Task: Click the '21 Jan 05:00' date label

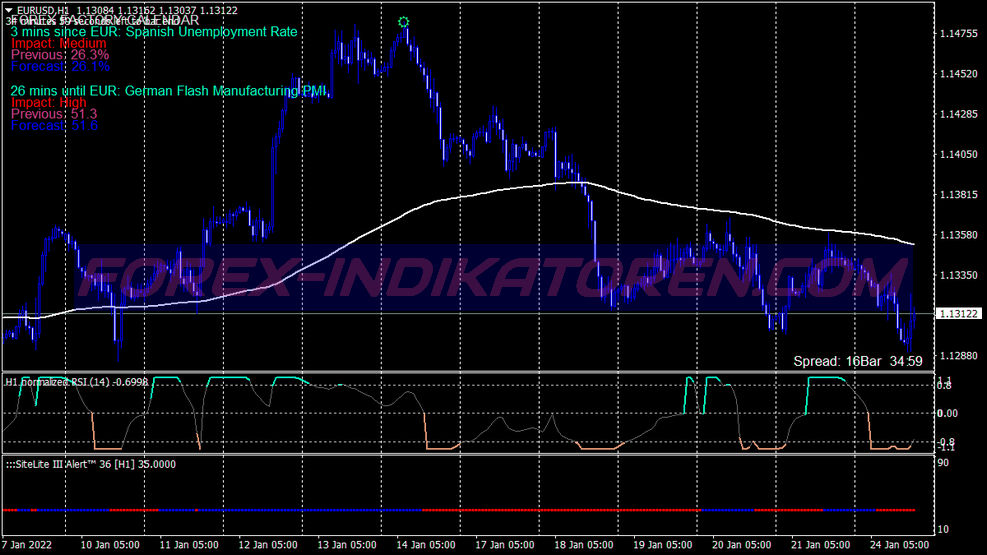Action: pyautogui.click(x=820, y=544)
